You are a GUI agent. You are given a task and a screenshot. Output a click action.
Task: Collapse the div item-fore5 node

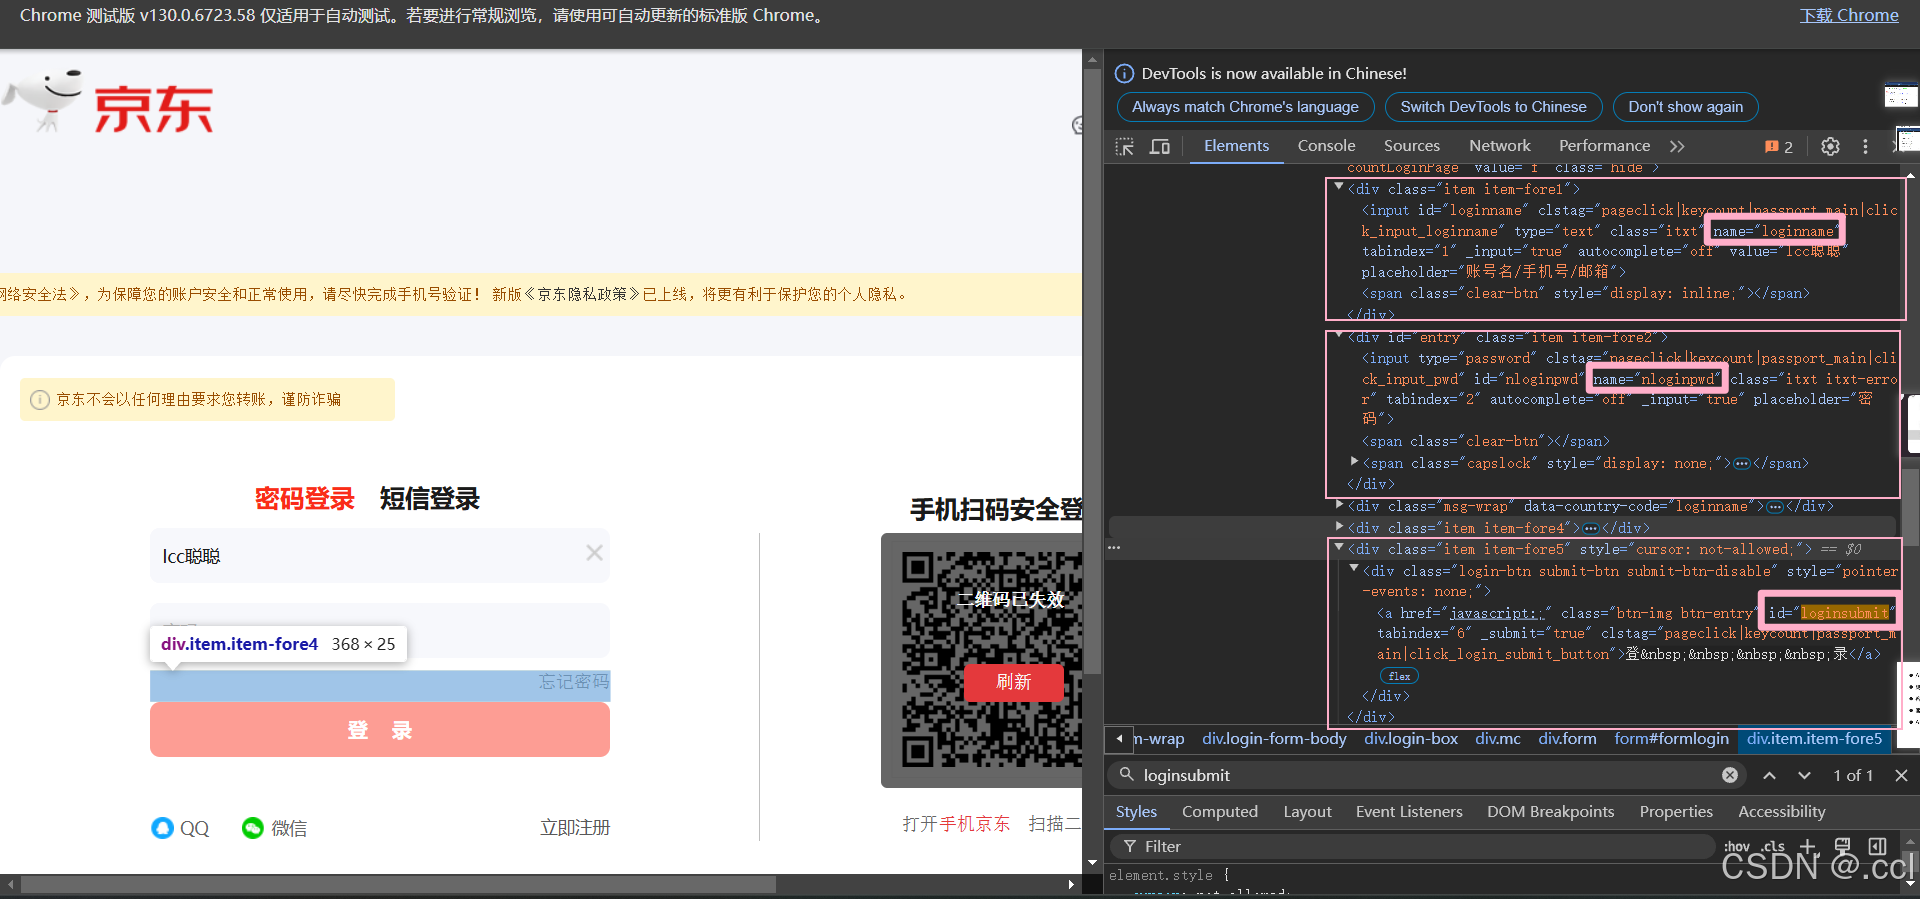point(1338,548)
